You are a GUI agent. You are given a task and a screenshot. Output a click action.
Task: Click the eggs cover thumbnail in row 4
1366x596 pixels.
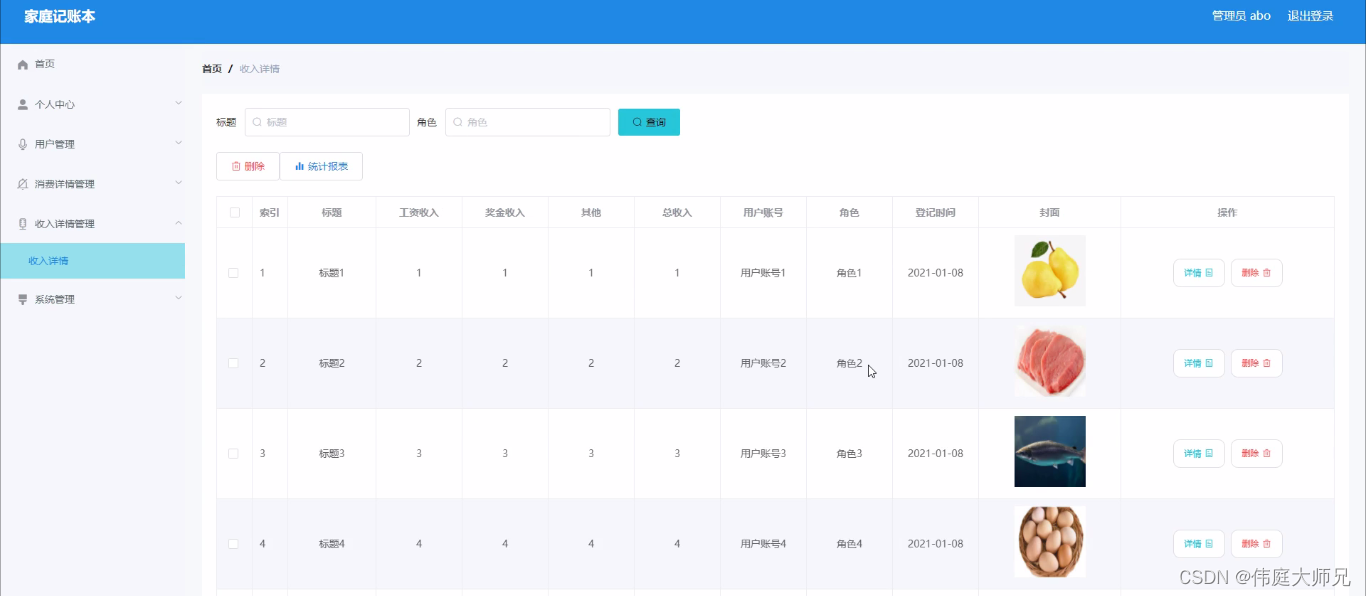tap(1050, 542)
